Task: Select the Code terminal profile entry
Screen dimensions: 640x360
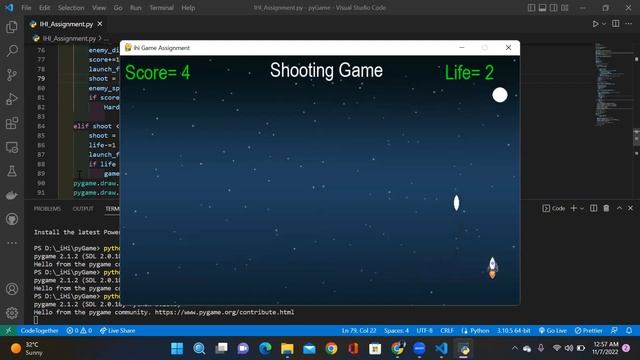Action: [554, 209]
